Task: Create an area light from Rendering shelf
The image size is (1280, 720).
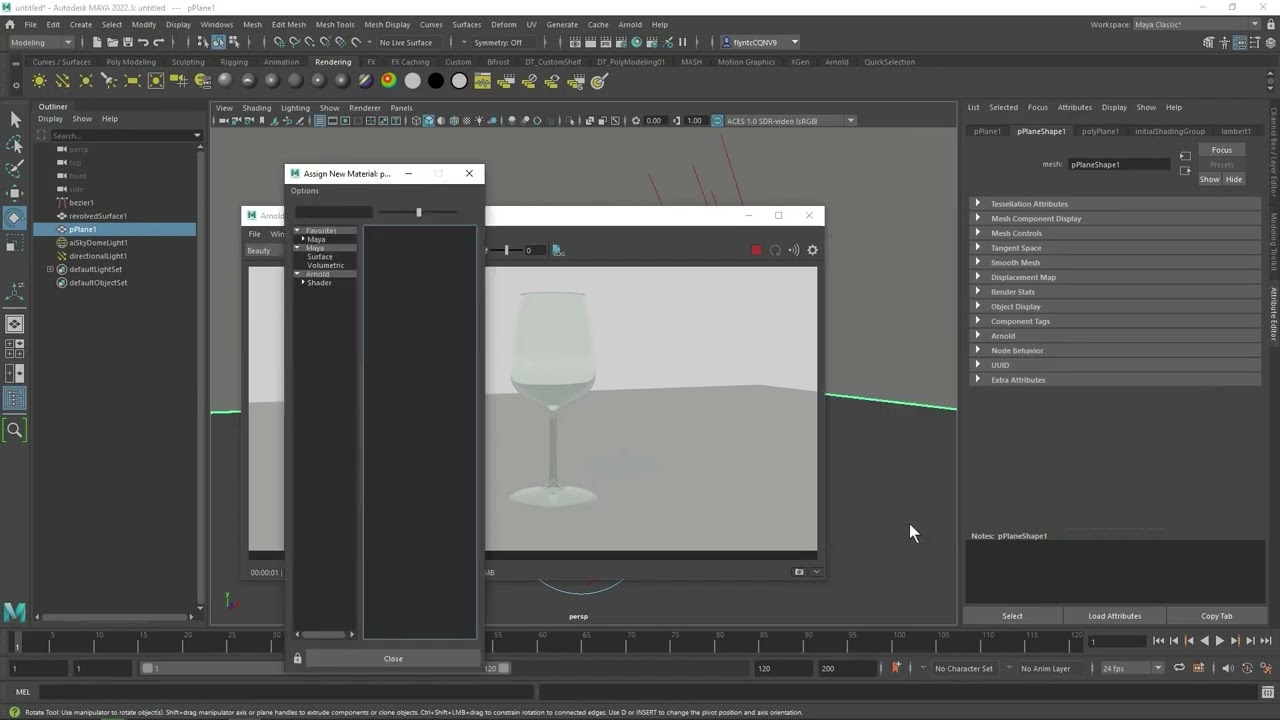Action: (132, 81)
